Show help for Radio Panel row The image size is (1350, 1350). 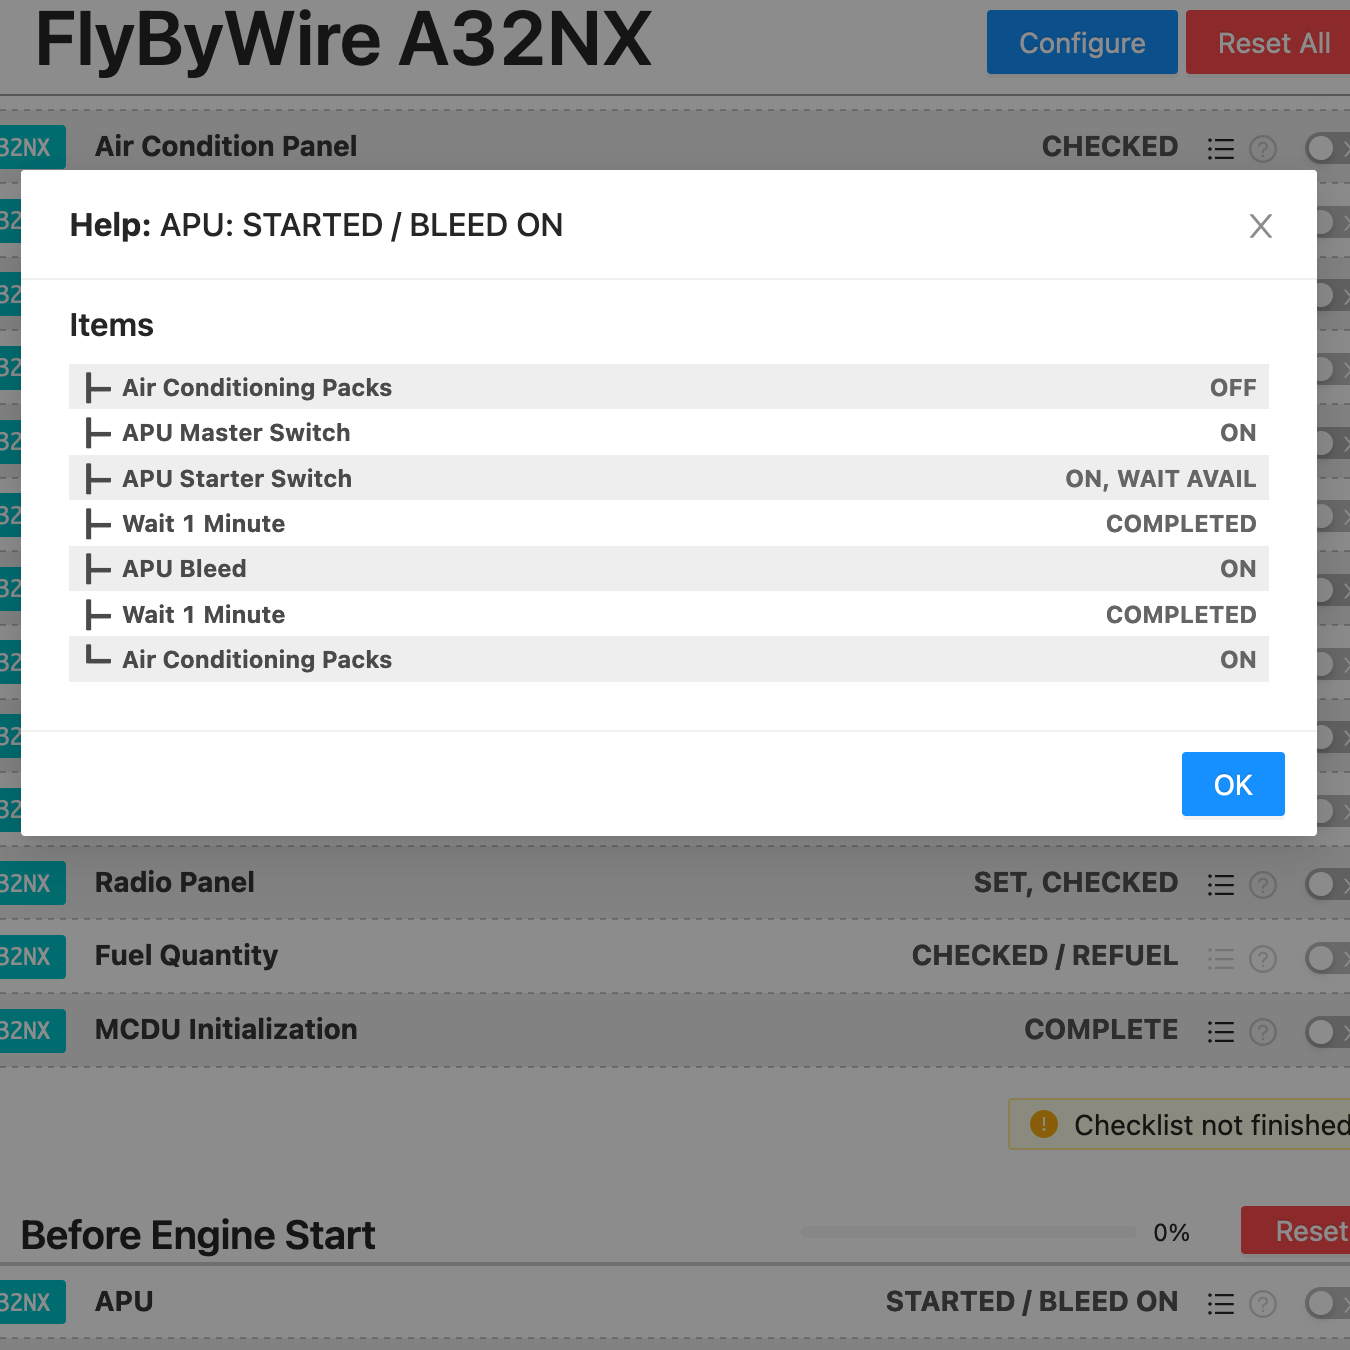1263,885
